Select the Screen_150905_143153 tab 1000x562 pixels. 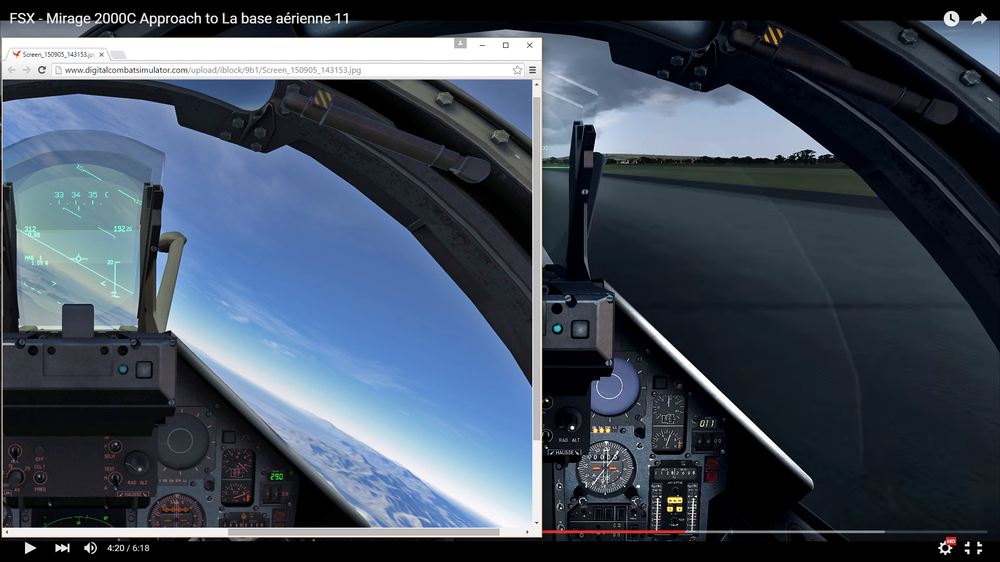click(x=57, y=55)
